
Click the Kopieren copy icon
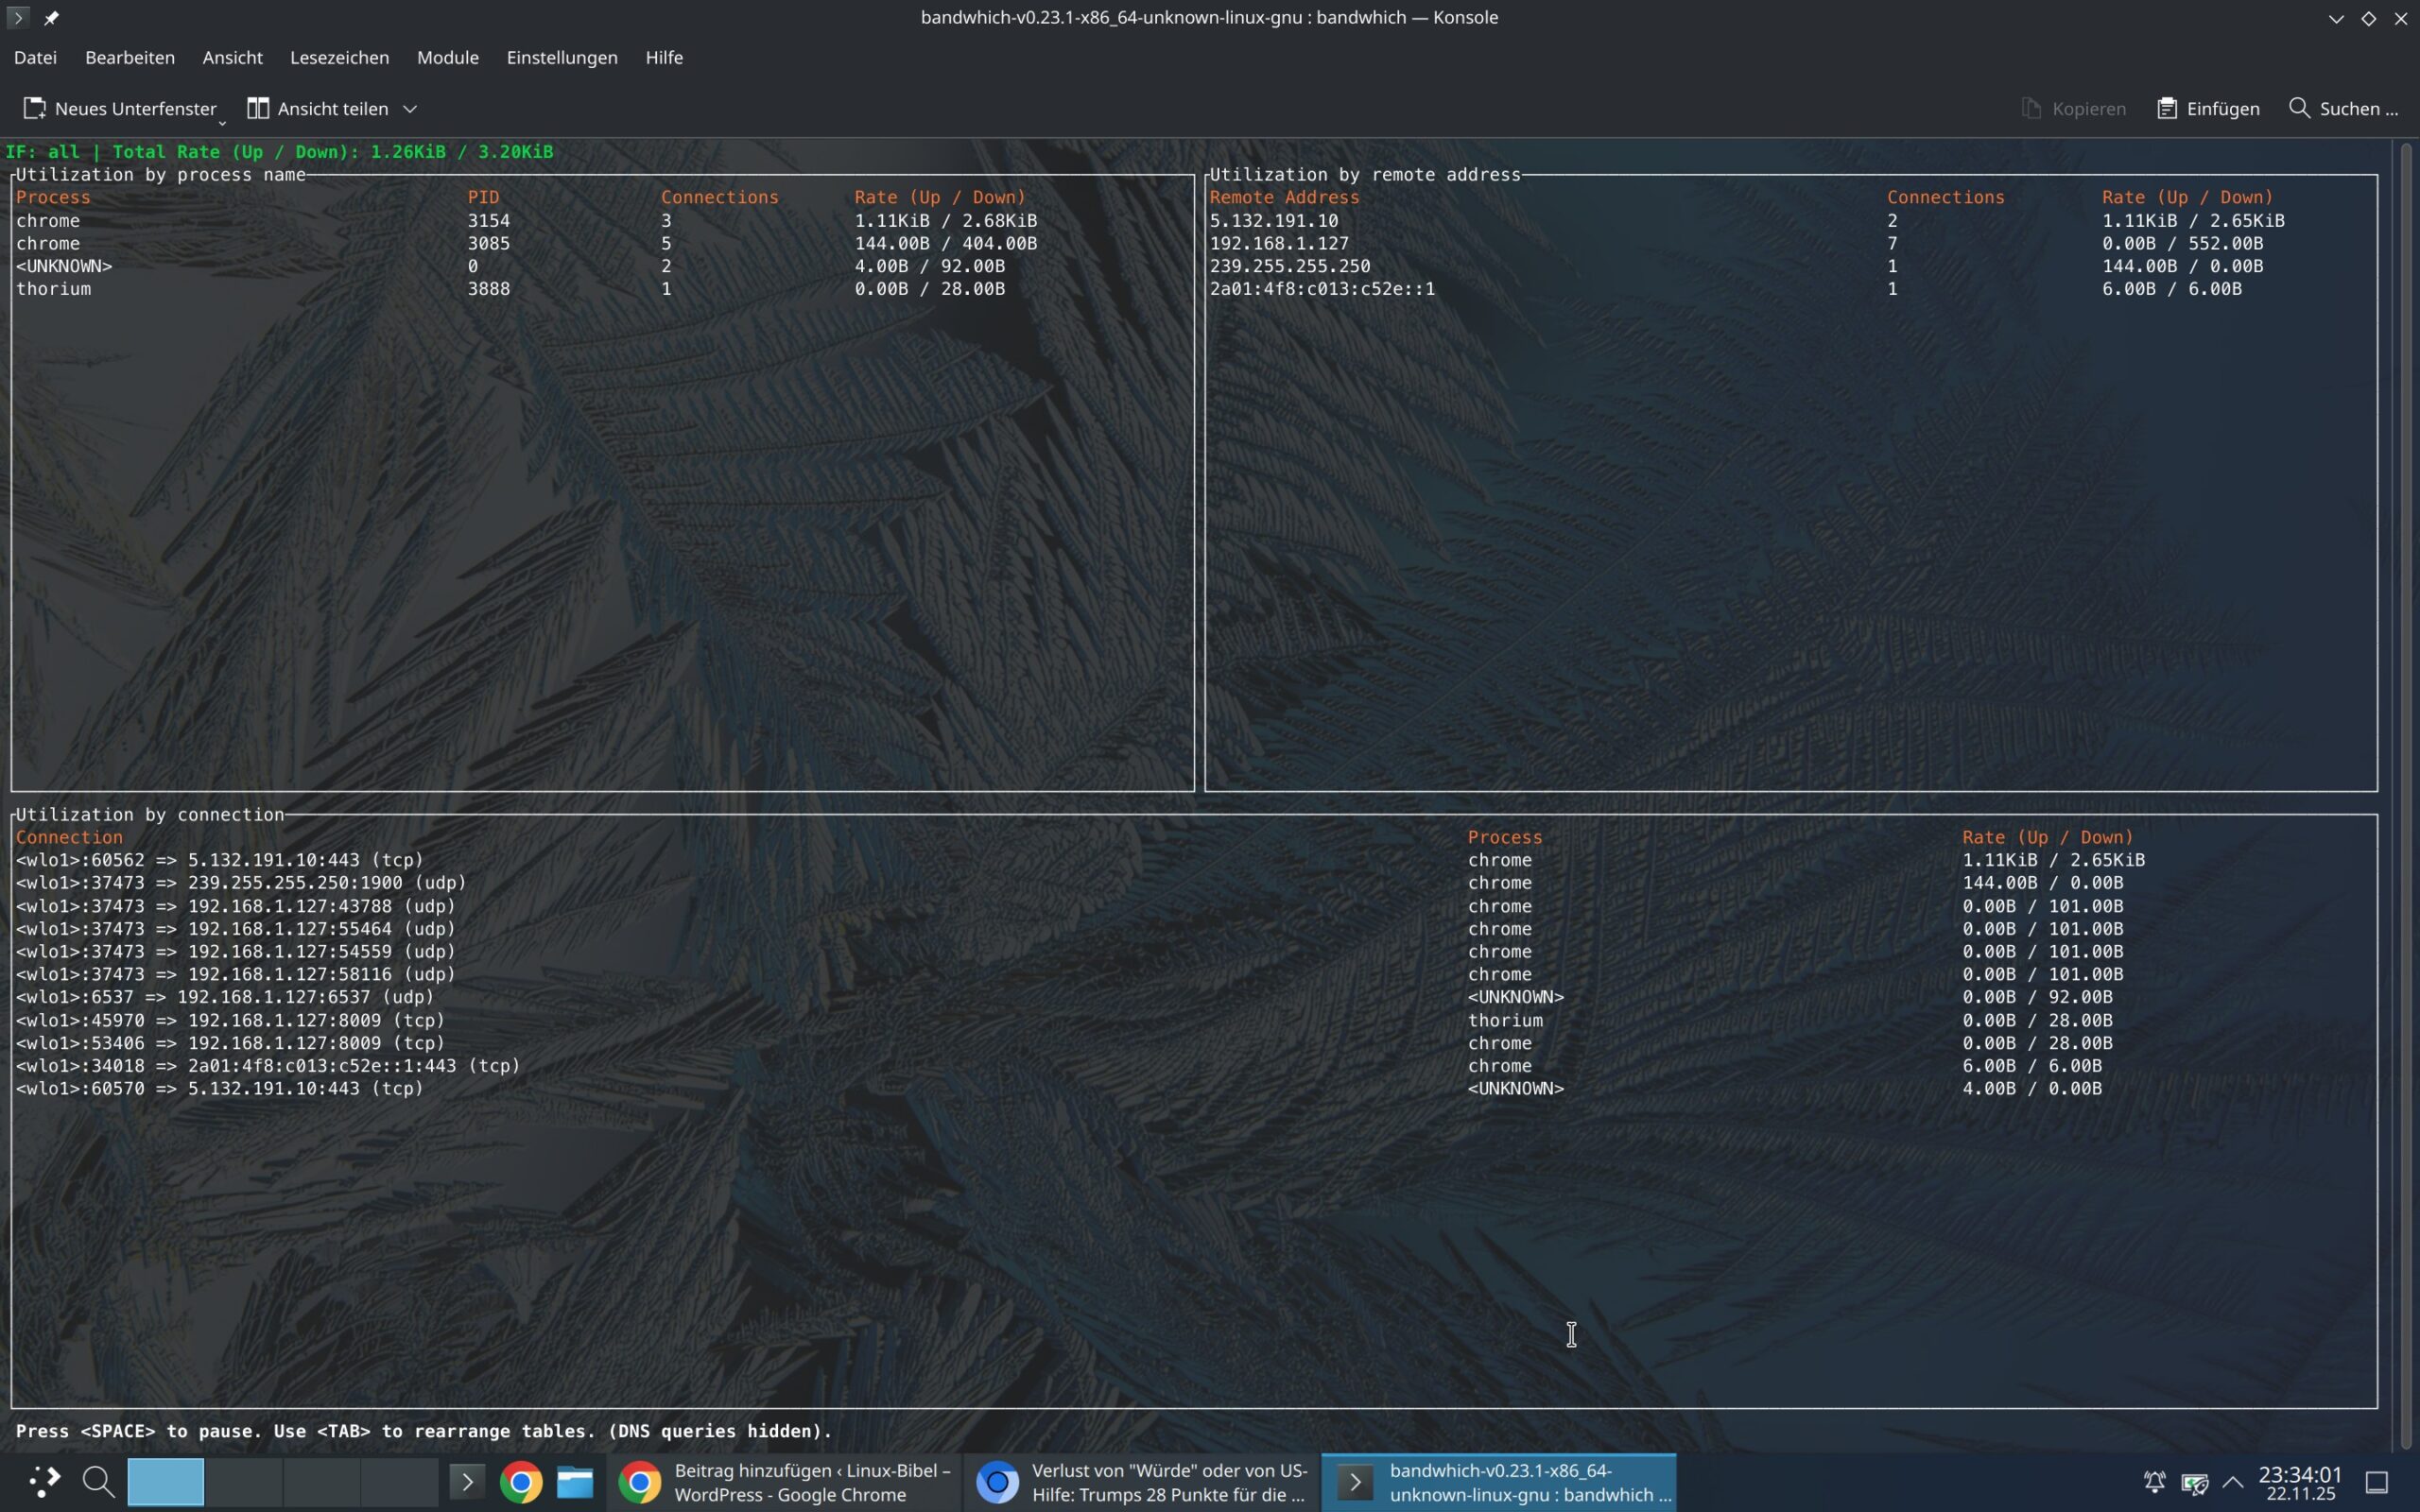click(2030, 108)
